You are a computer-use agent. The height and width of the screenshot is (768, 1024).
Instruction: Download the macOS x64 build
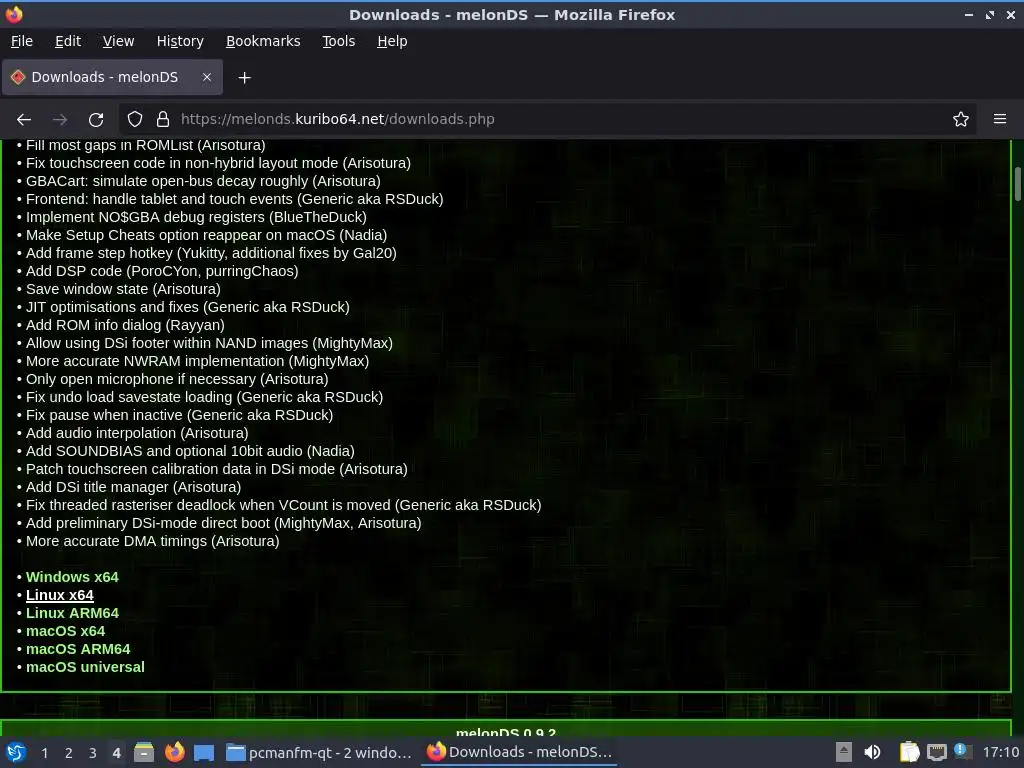65,632
